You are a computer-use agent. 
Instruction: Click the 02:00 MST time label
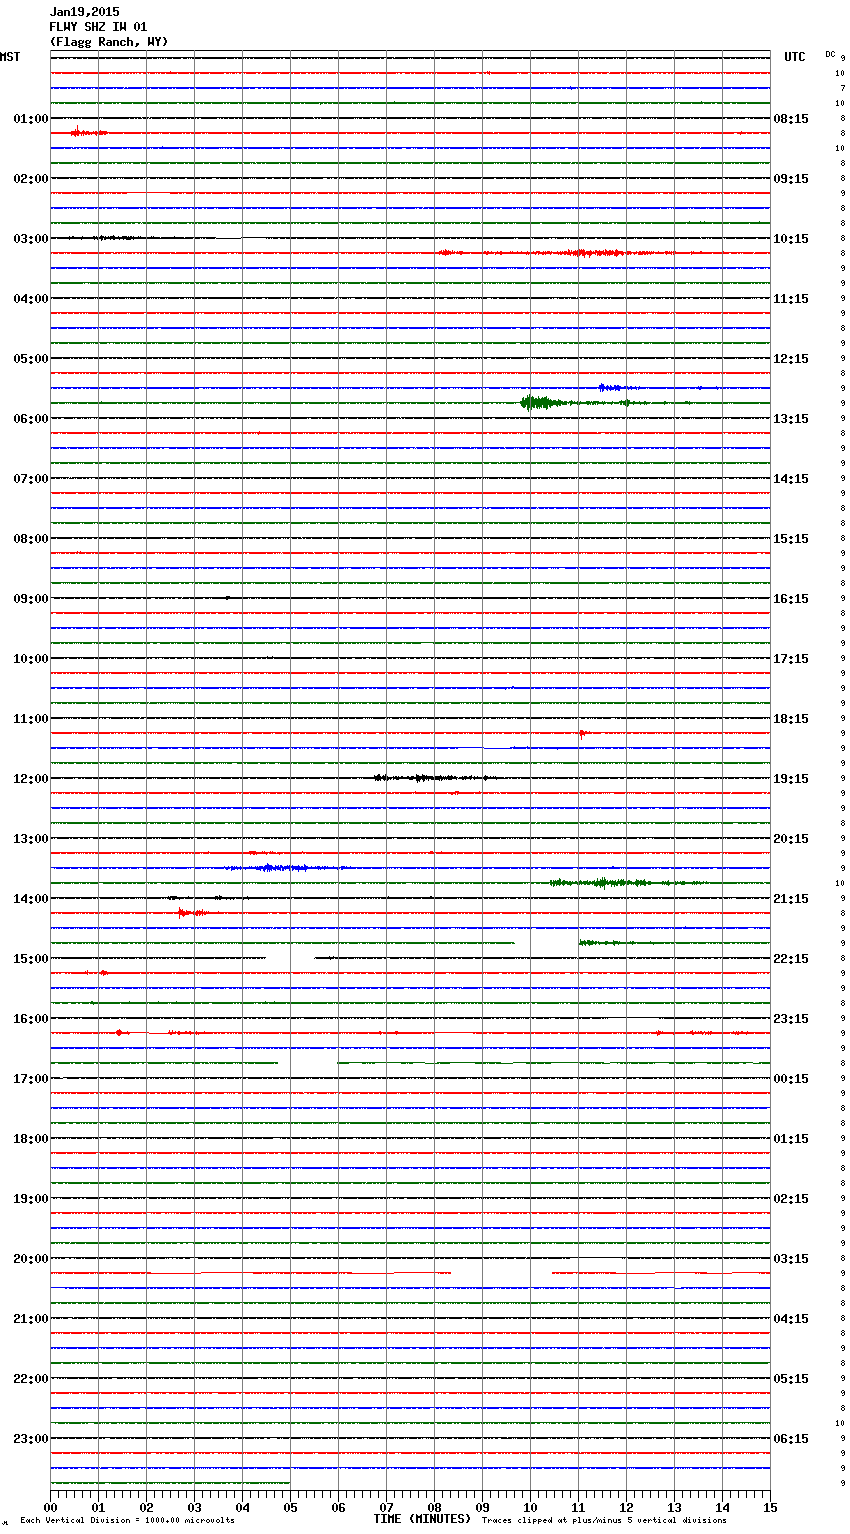tap(30, 179)
